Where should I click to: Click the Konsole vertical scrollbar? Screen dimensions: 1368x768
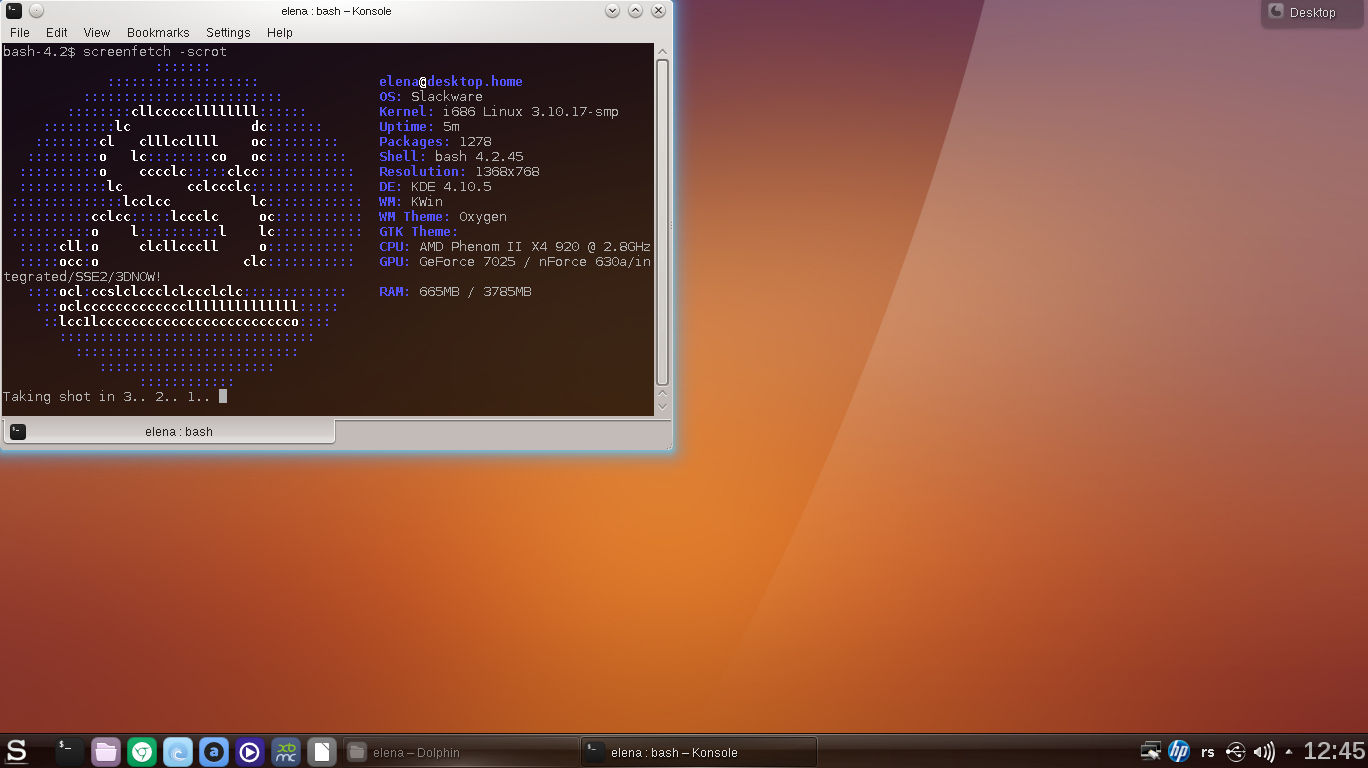coord(662,222)
